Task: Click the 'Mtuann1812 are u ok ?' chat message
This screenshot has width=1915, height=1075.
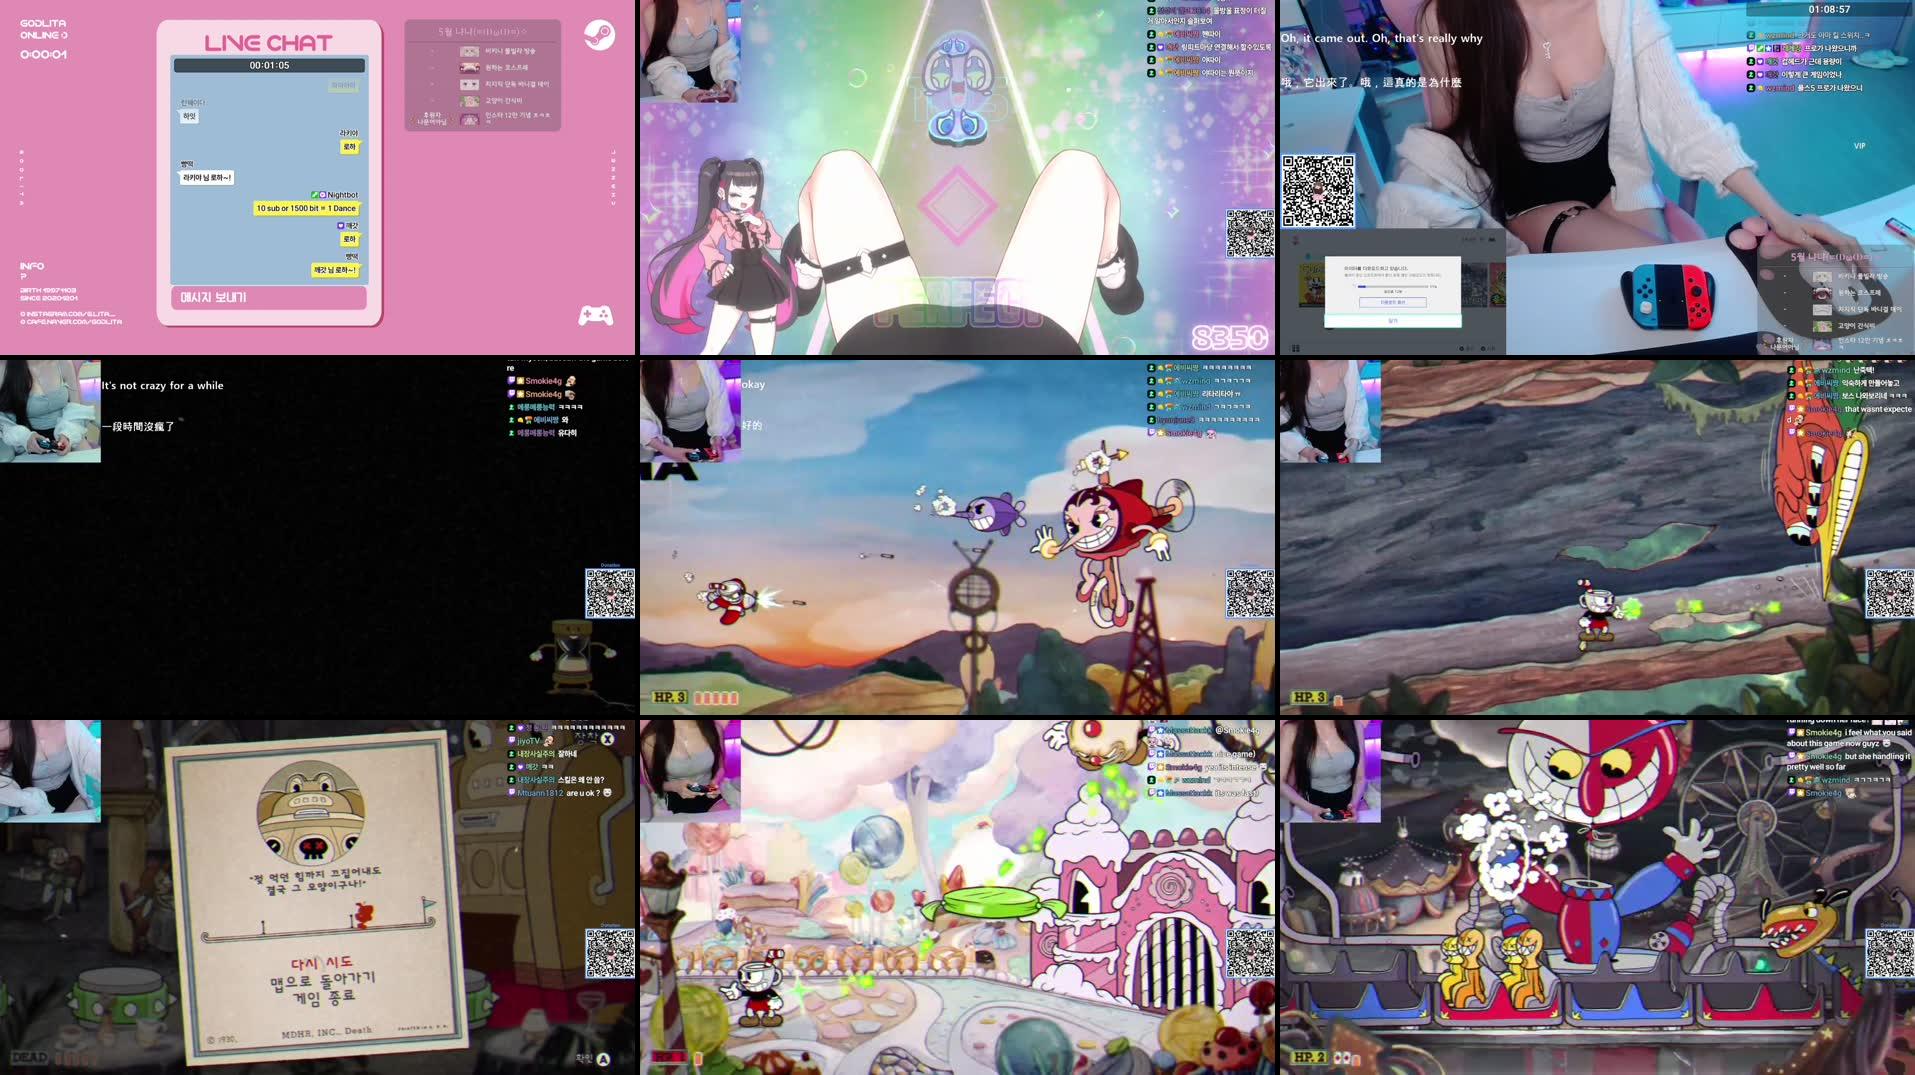Action: [x=560, y=793]
